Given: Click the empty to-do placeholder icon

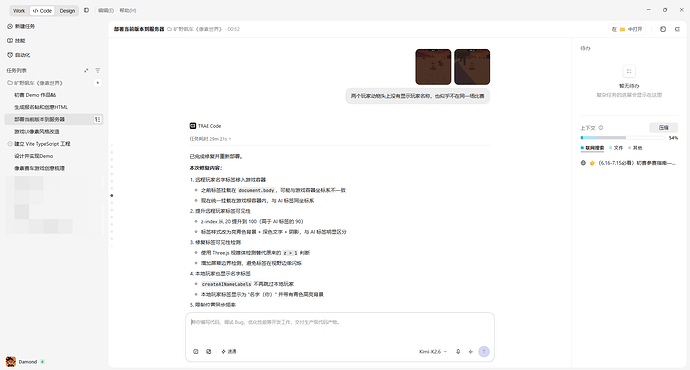Looking at the screenshot, I should pyautogui.click(x=629, y=71).
